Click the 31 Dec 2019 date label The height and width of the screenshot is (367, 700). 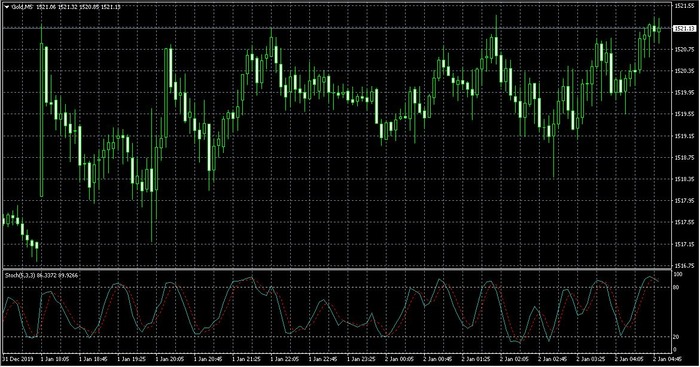coord(19,359)
